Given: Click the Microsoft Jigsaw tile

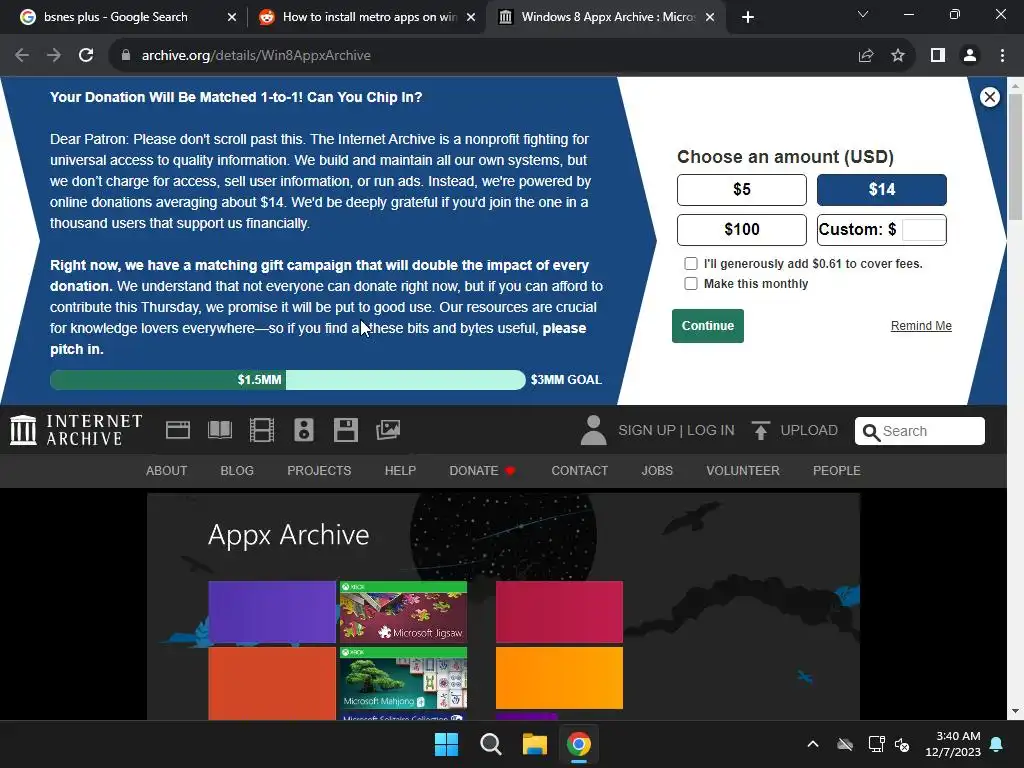Looking at the screenshot, I should pyautogui.click(x=404, y=612).
